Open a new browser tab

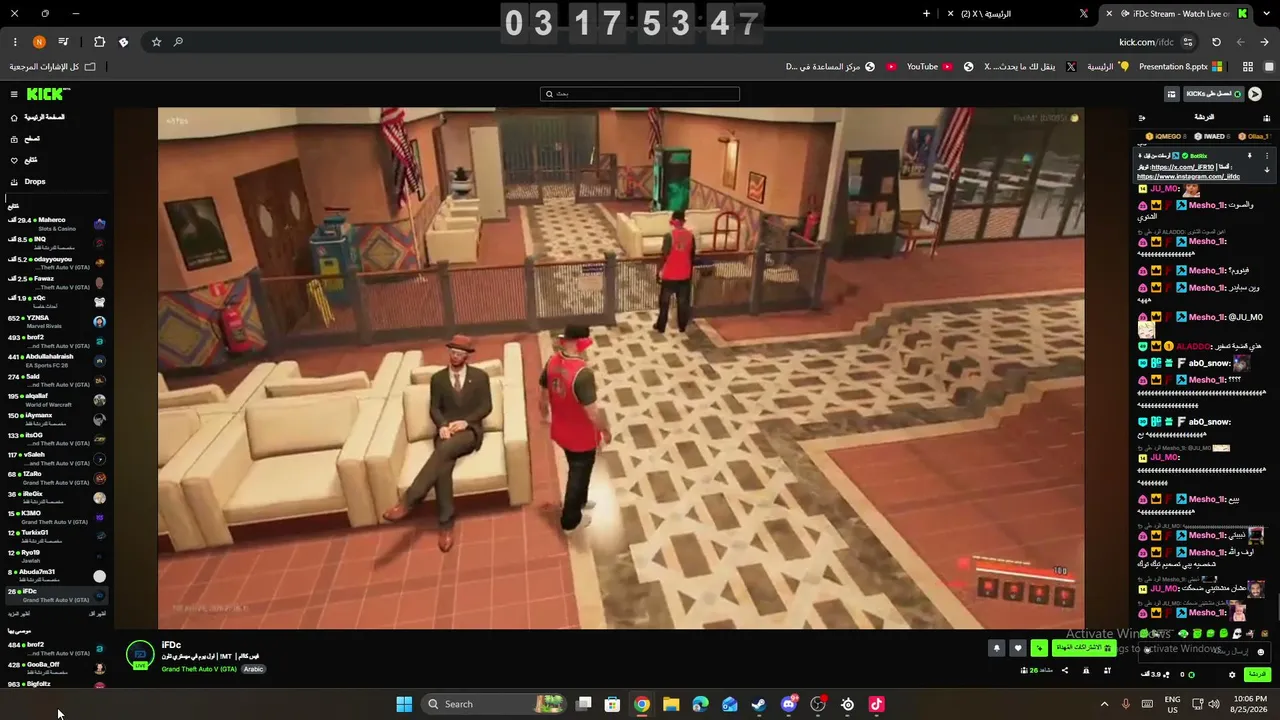[926, 14]
